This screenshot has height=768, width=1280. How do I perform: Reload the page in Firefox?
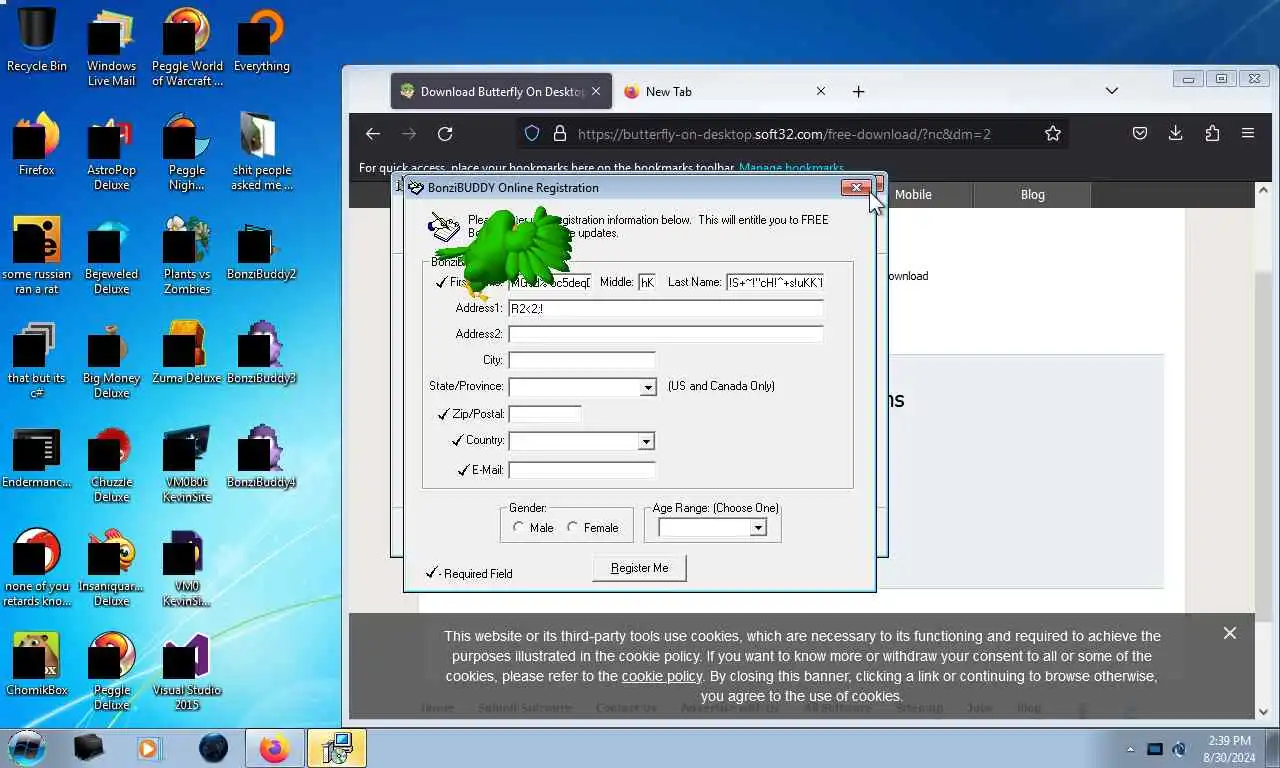coord(445,133)
